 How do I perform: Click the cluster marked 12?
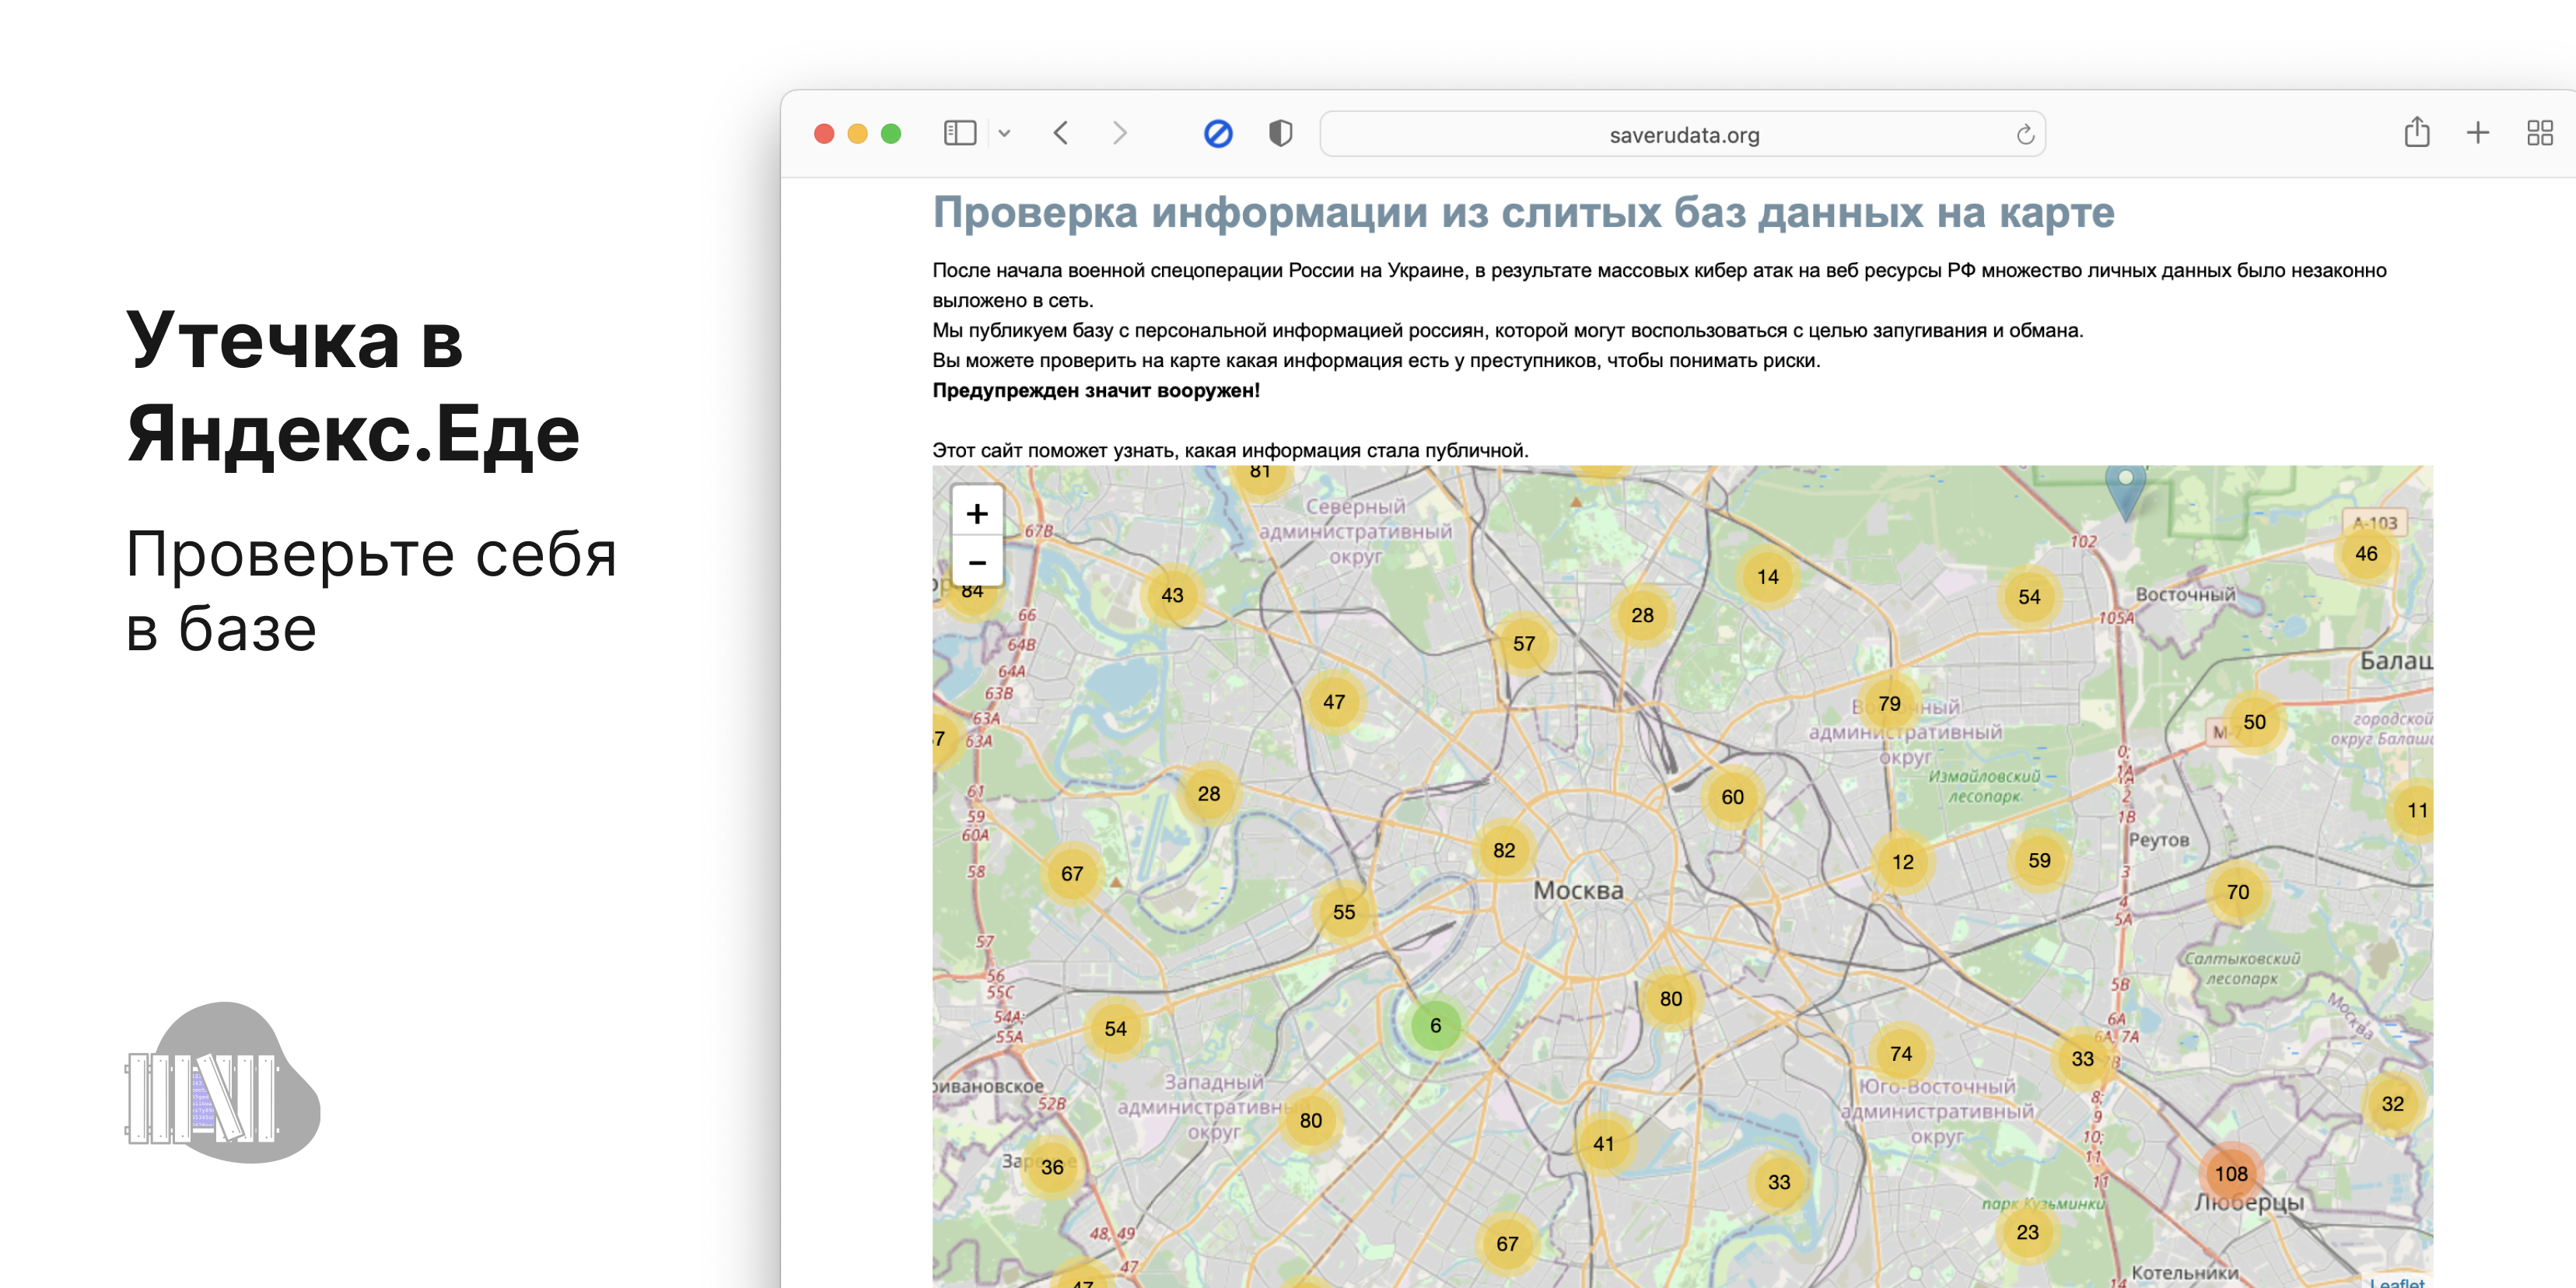pos(1902,862)
